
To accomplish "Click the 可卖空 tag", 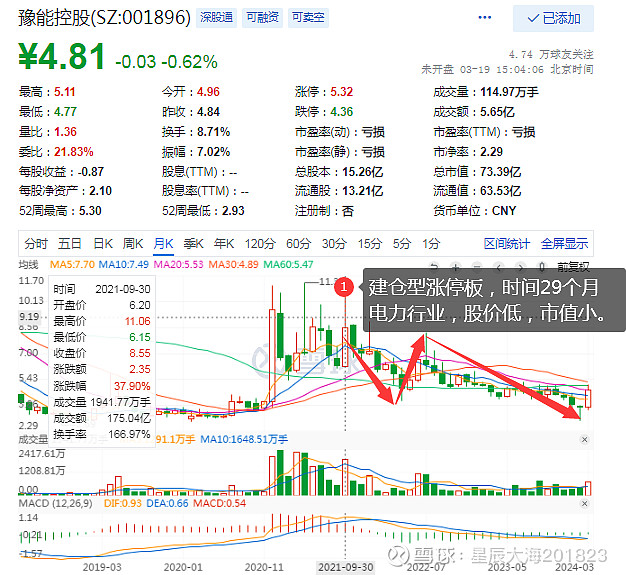I will (308, 18).
